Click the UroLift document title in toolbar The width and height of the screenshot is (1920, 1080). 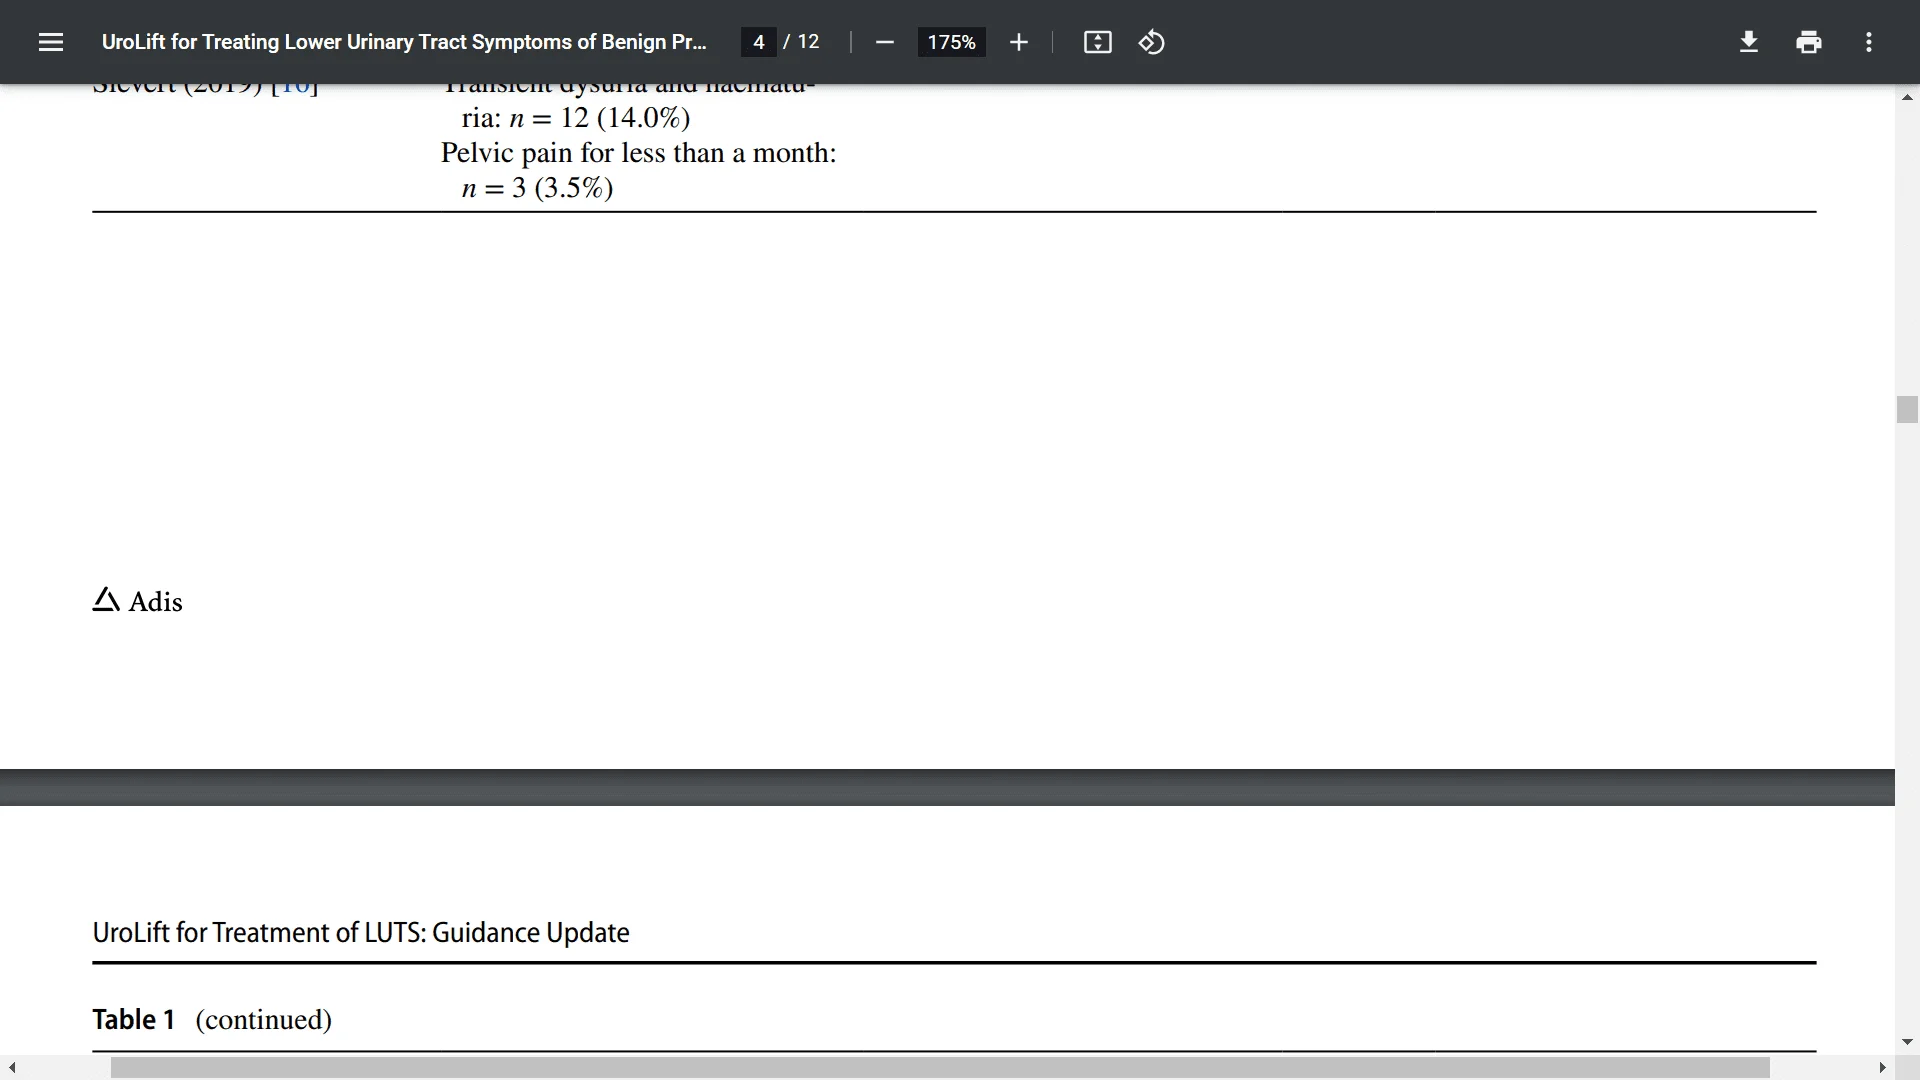point(404,42)
